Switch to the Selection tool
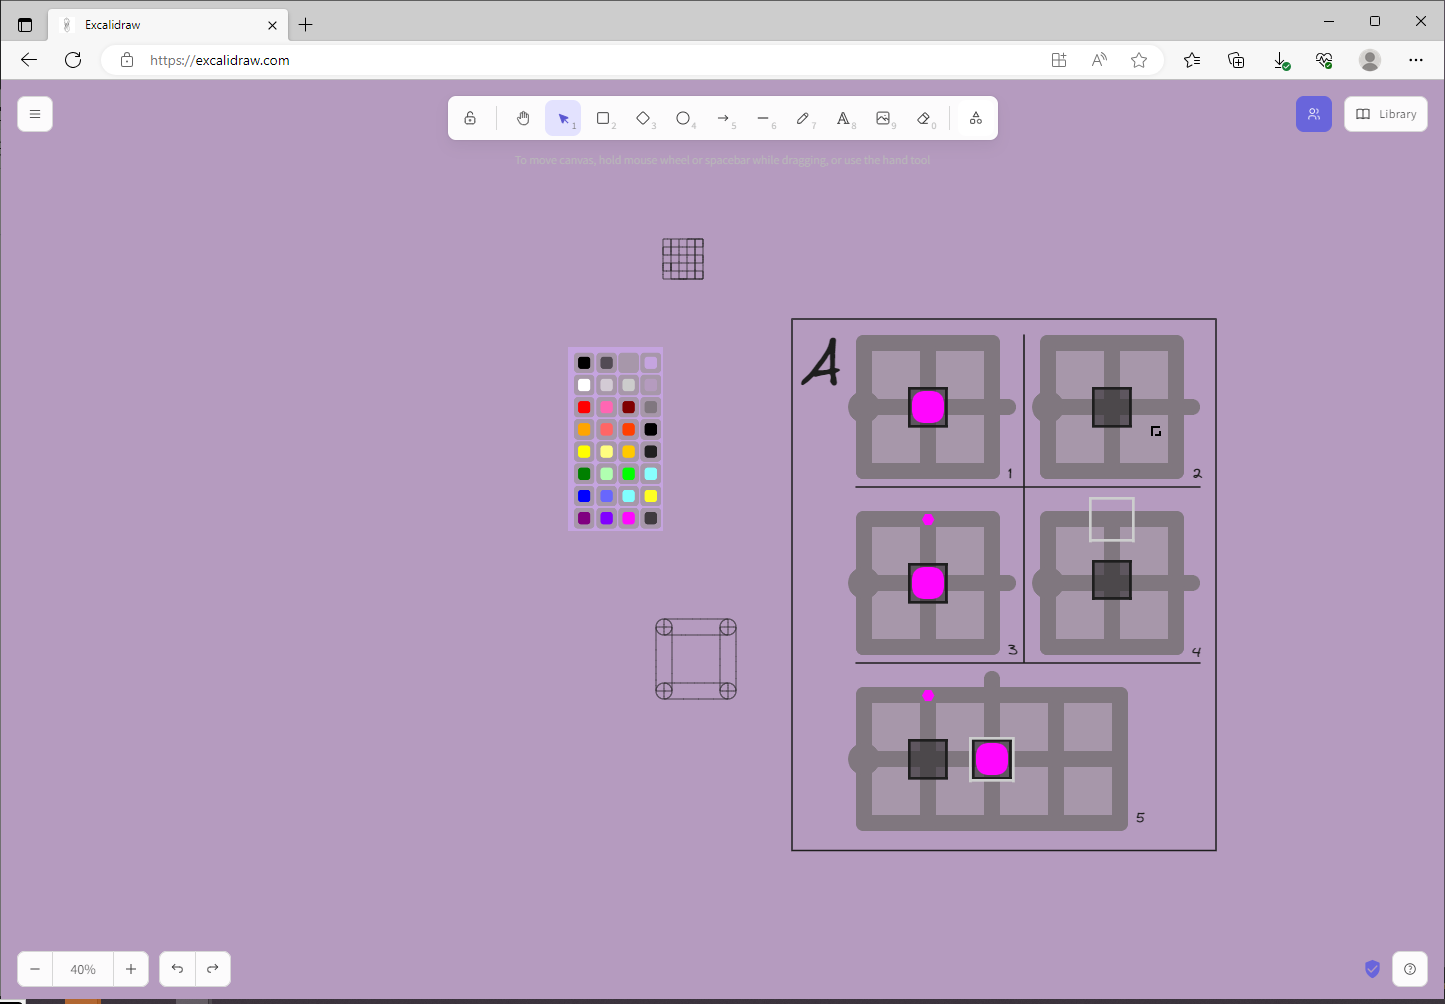This screenshot has width=1445, height=1004. pos(562,117)
